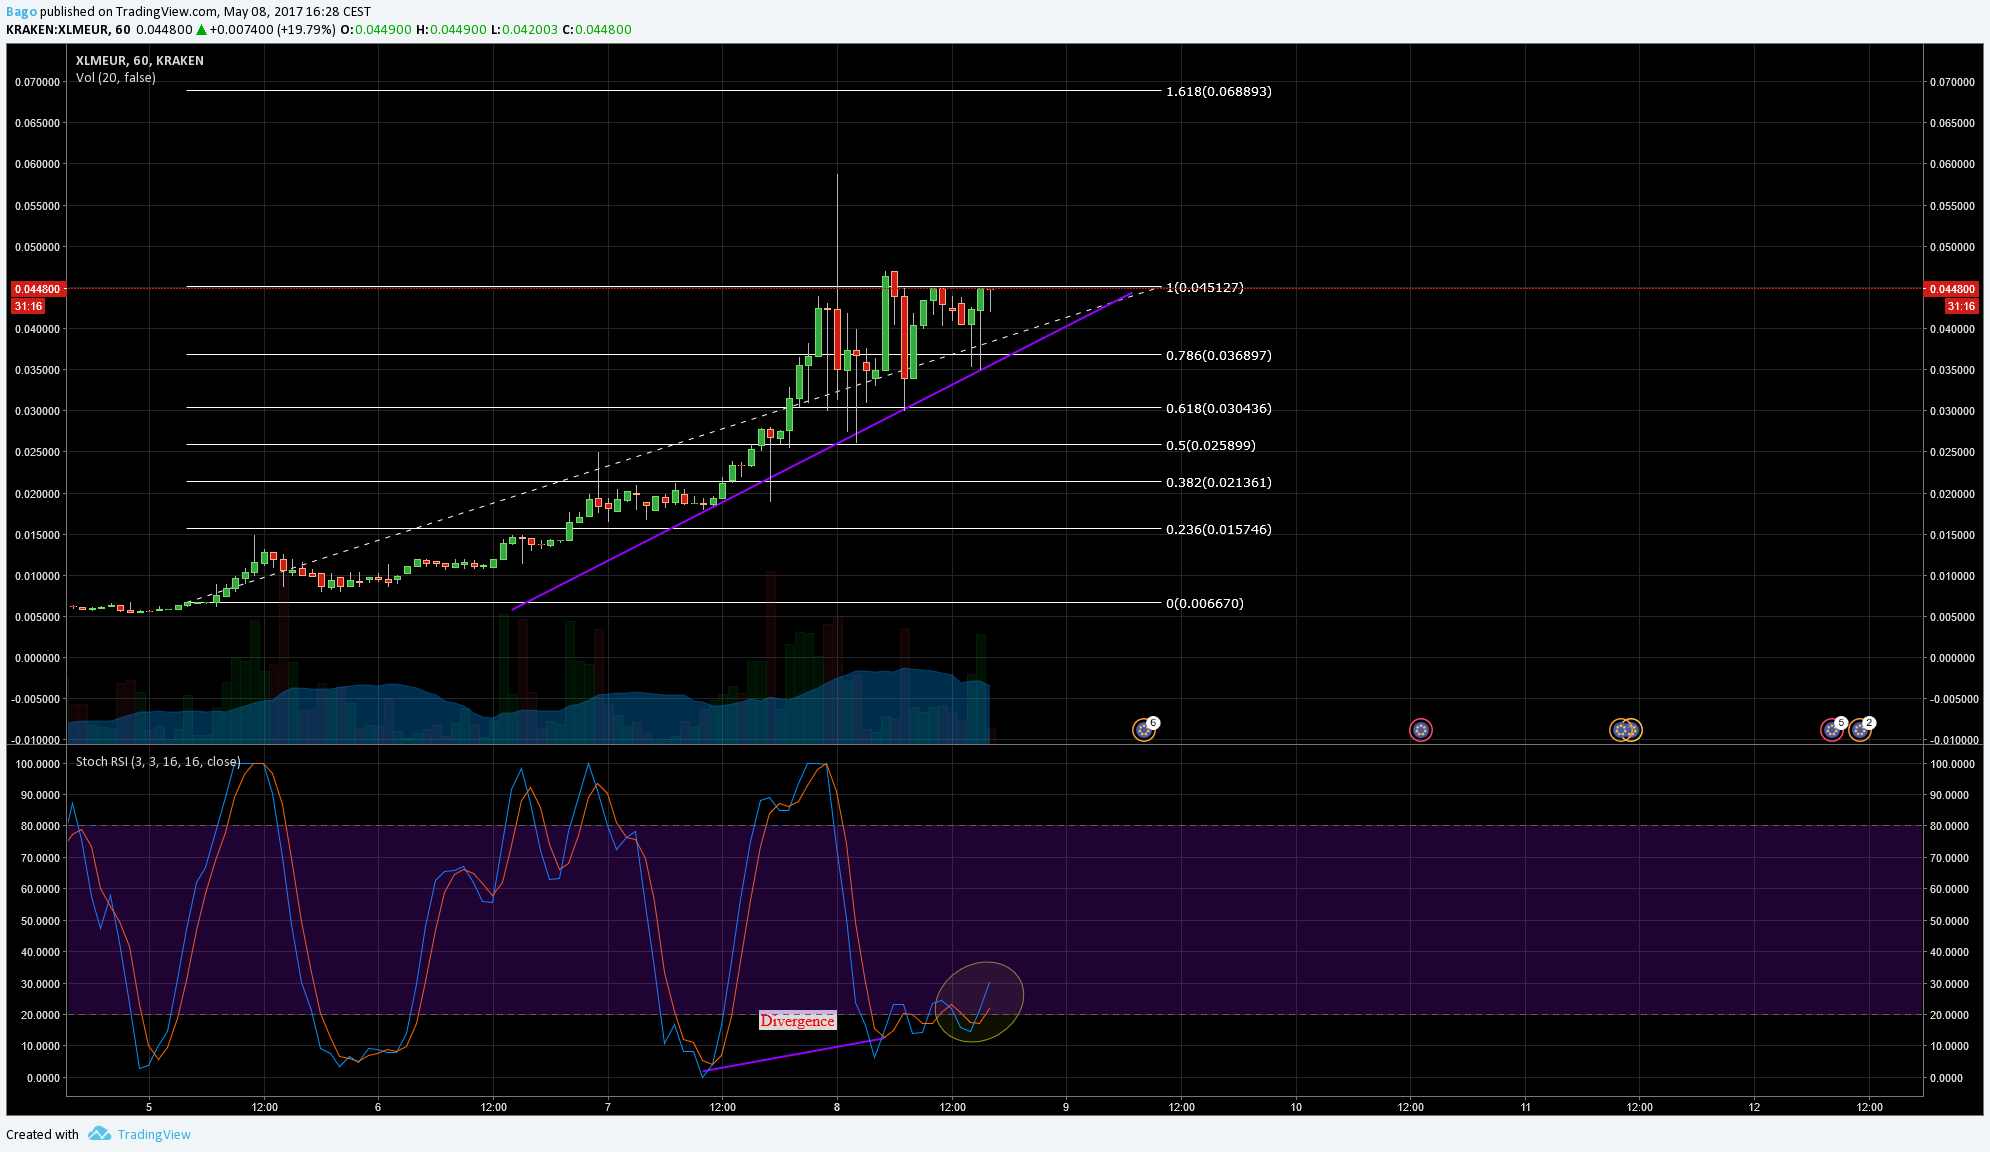Click the left red 0.044800 current price tag
The width and height of the screenshot is (1990, 1152).
[39, 289]
